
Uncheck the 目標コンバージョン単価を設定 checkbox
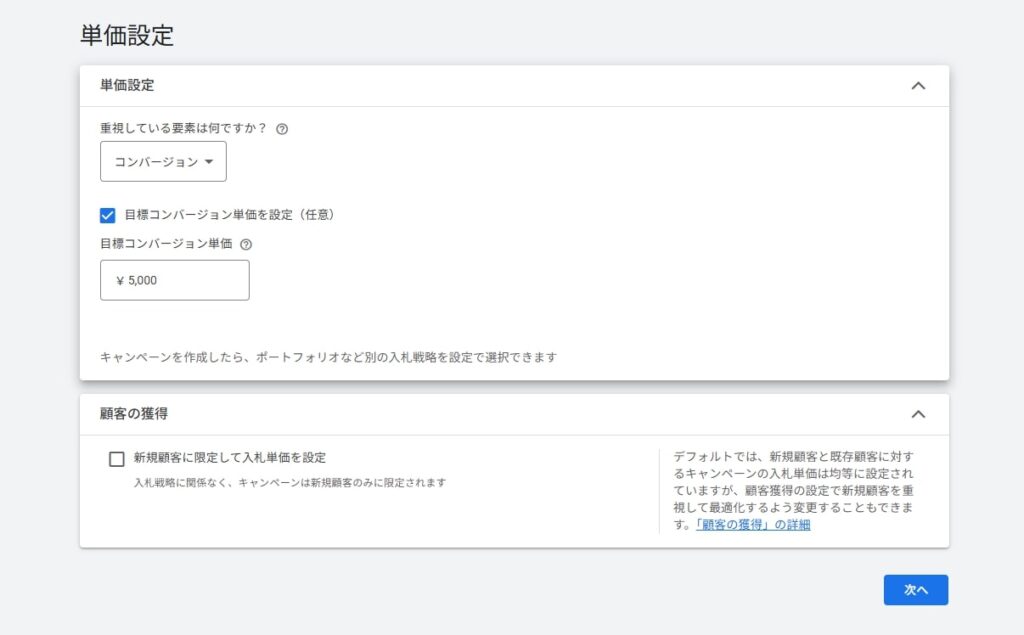coord(108,215)
